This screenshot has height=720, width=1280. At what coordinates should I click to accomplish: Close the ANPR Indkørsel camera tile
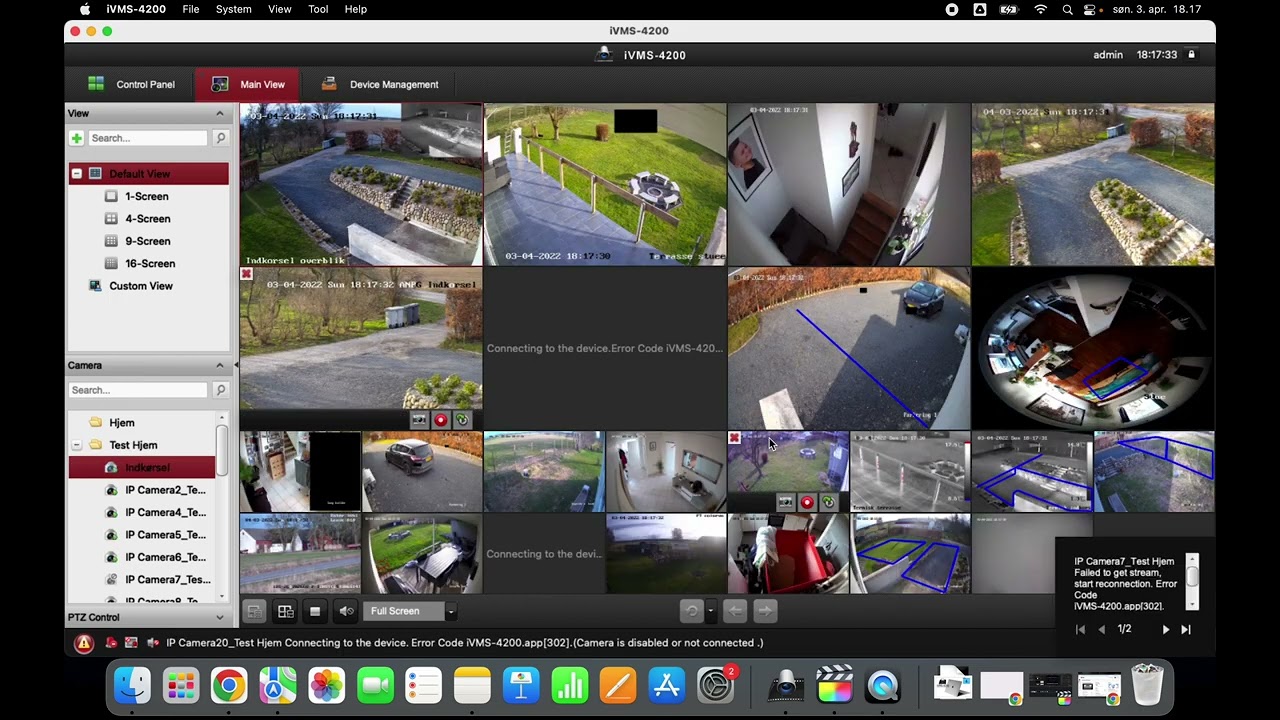[246, 274]
